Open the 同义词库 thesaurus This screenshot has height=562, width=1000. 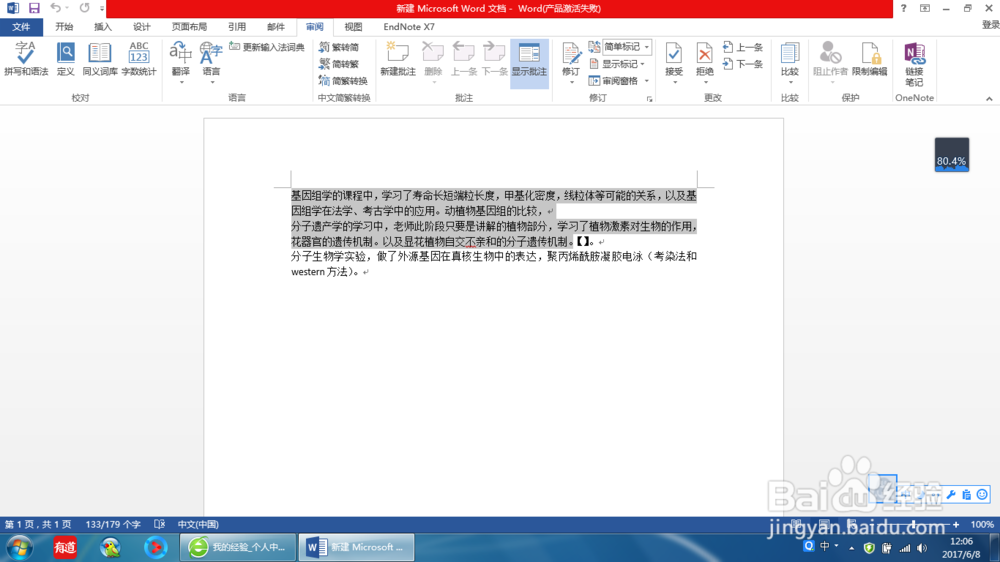pos(99,59)
